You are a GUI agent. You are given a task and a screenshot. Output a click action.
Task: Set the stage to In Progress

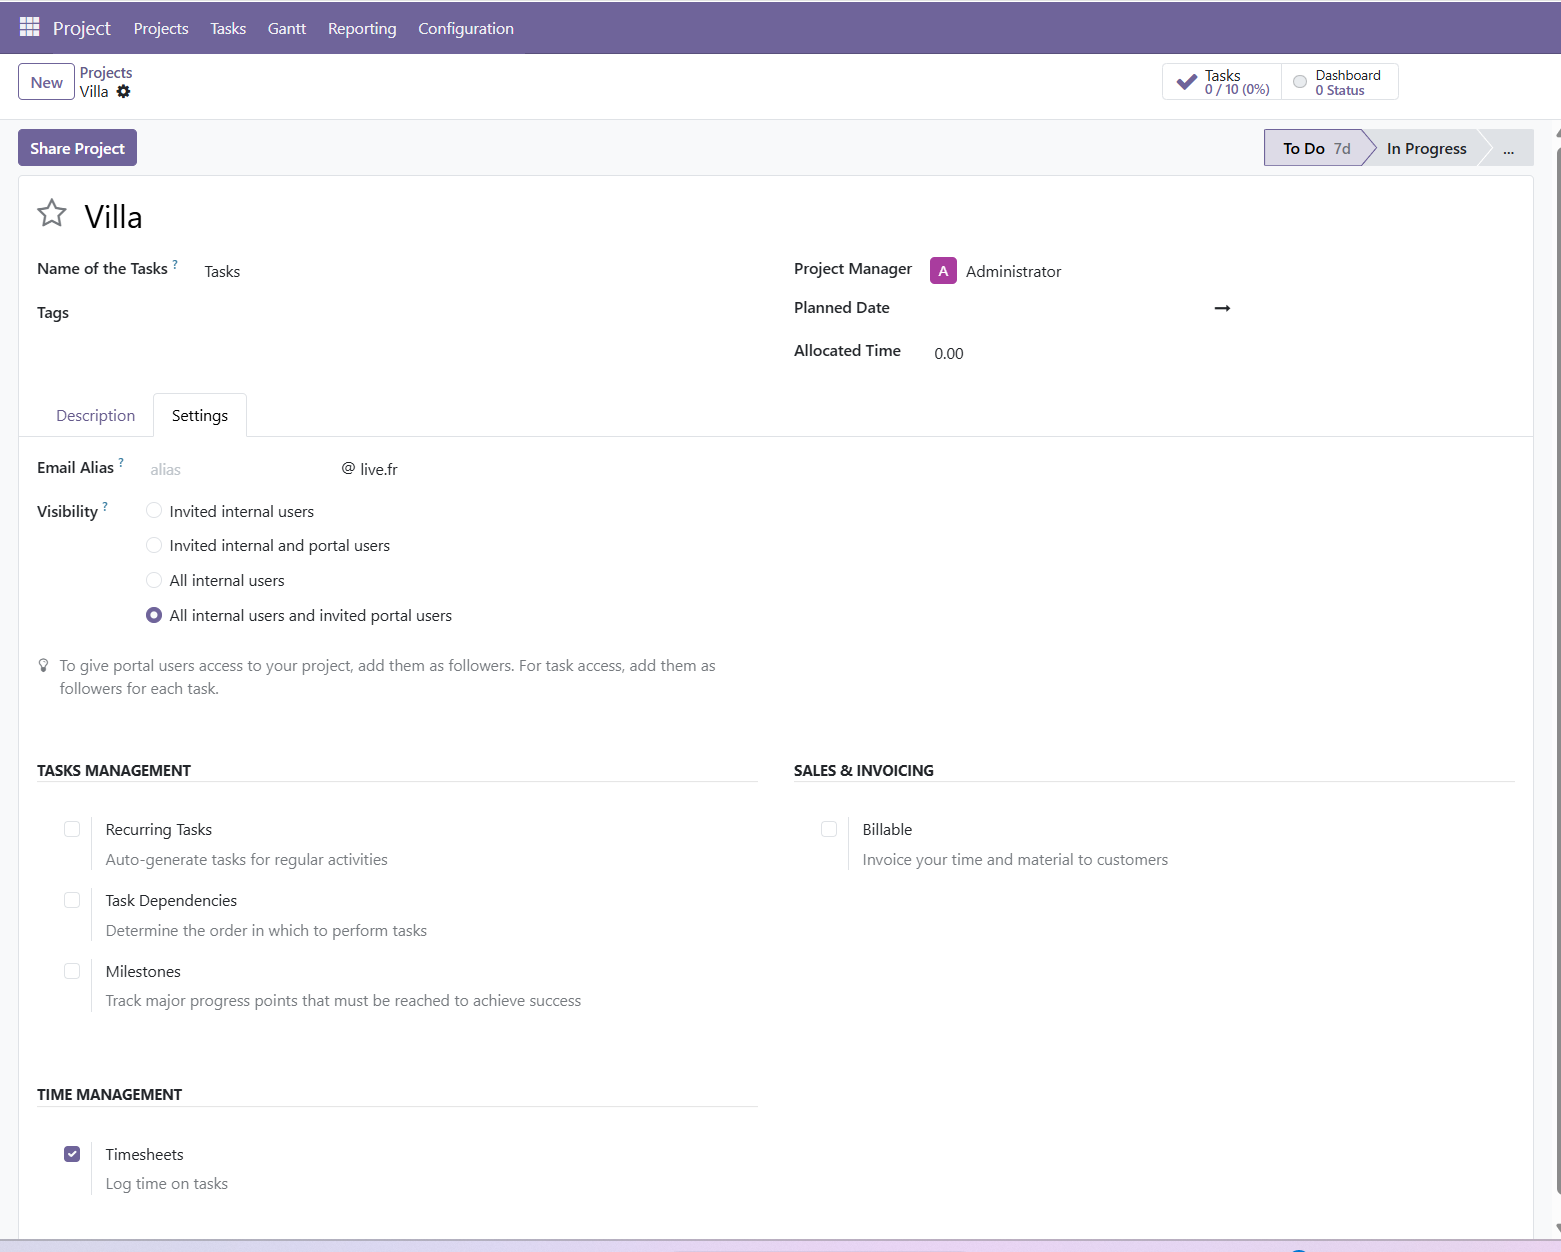click(x=1425, y=149)
